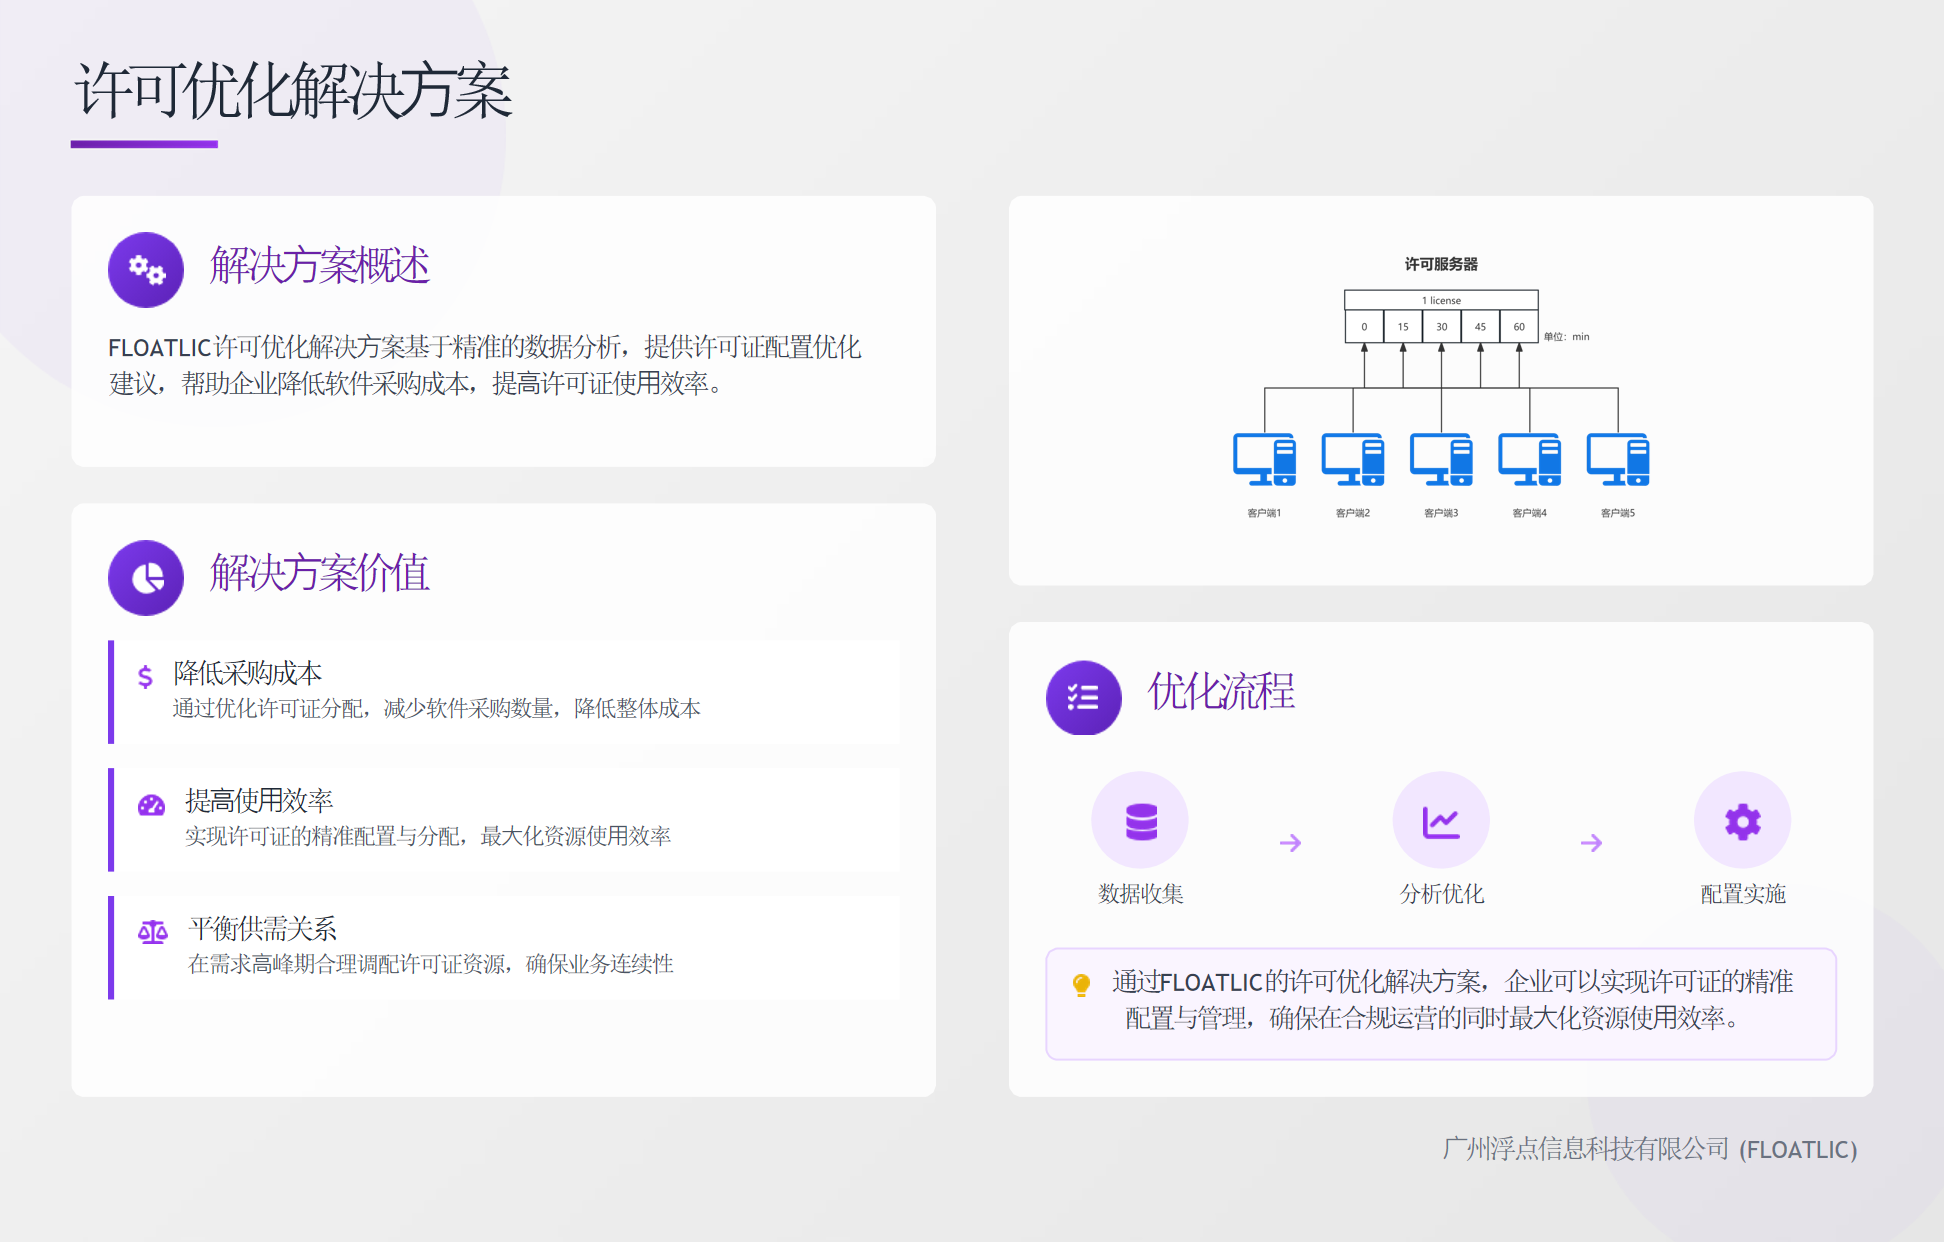Click the gauge icon beside 提高使用效率
1944x1242 pixels.
(151, 805)
